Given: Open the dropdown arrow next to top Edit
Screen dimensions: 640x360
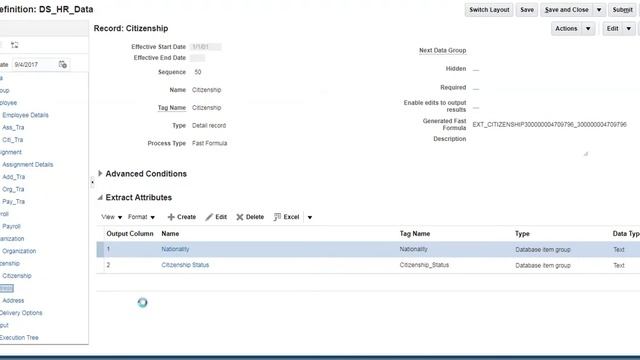Looking at the screenshot, I should tap(629, 29).
